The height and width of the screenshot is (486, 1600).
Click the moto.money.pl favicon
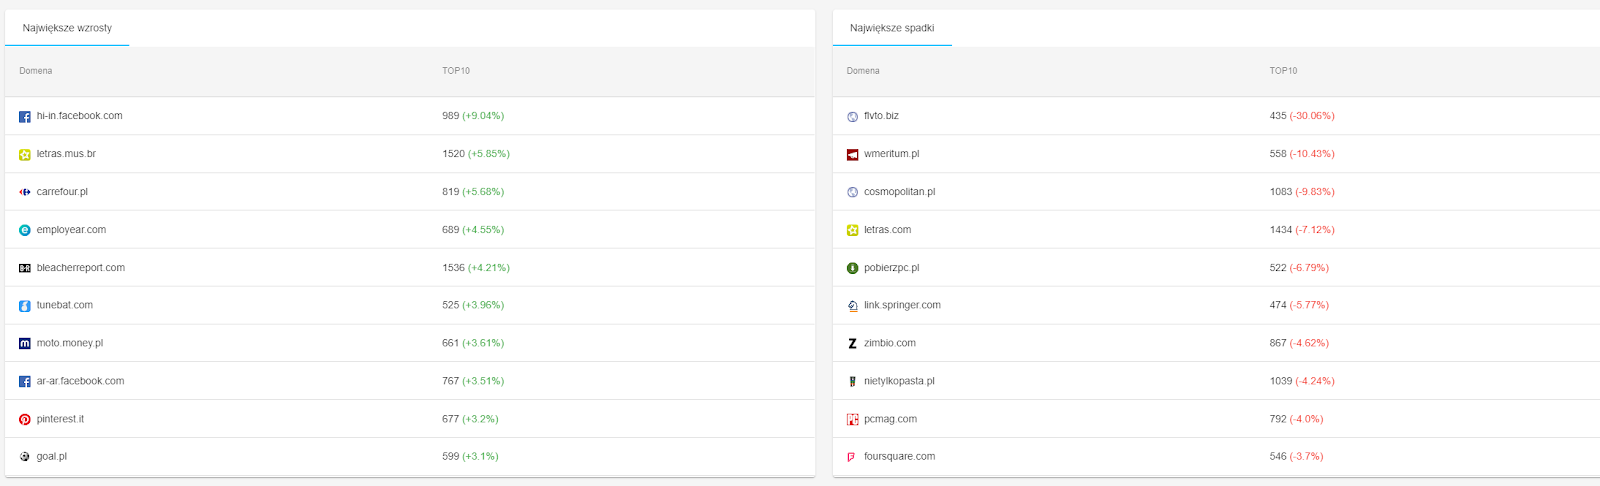coord(25,344)
